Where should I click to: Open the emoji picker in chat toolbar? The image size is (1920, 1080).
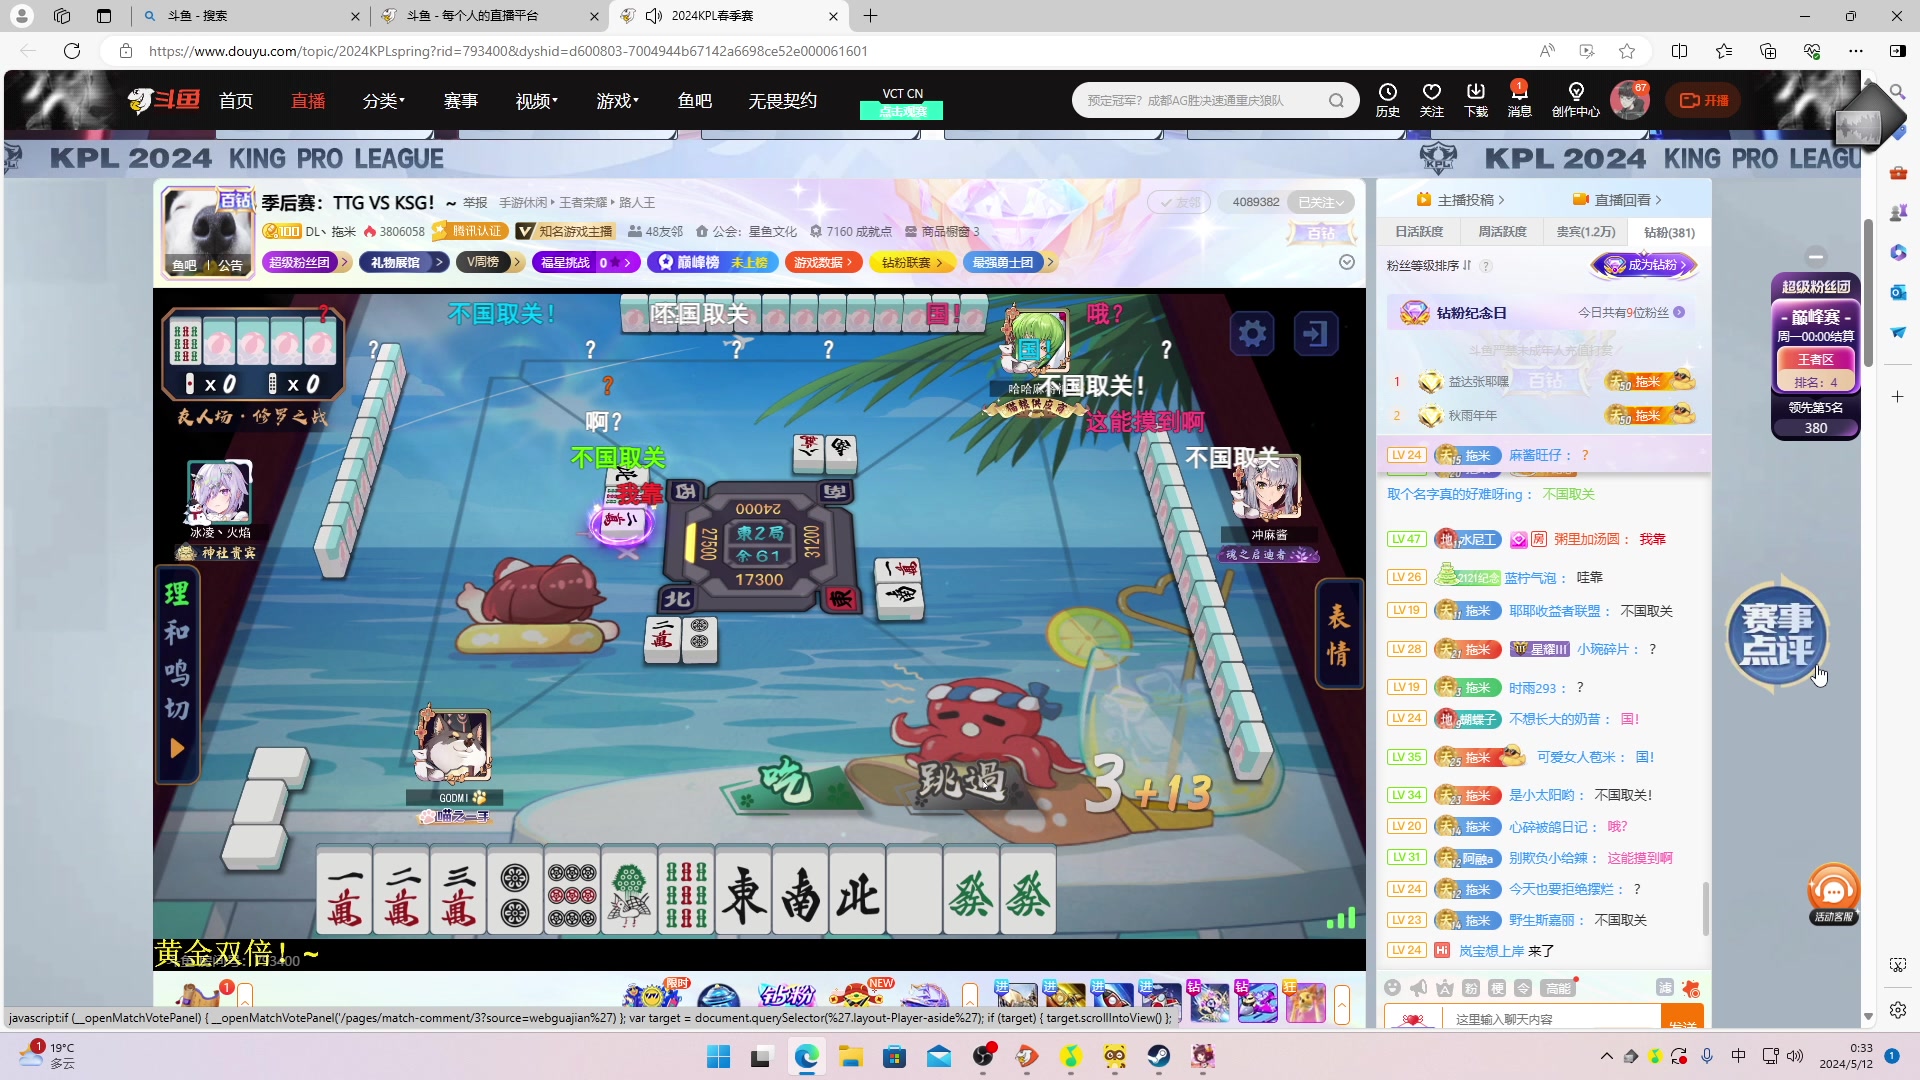1392,988
